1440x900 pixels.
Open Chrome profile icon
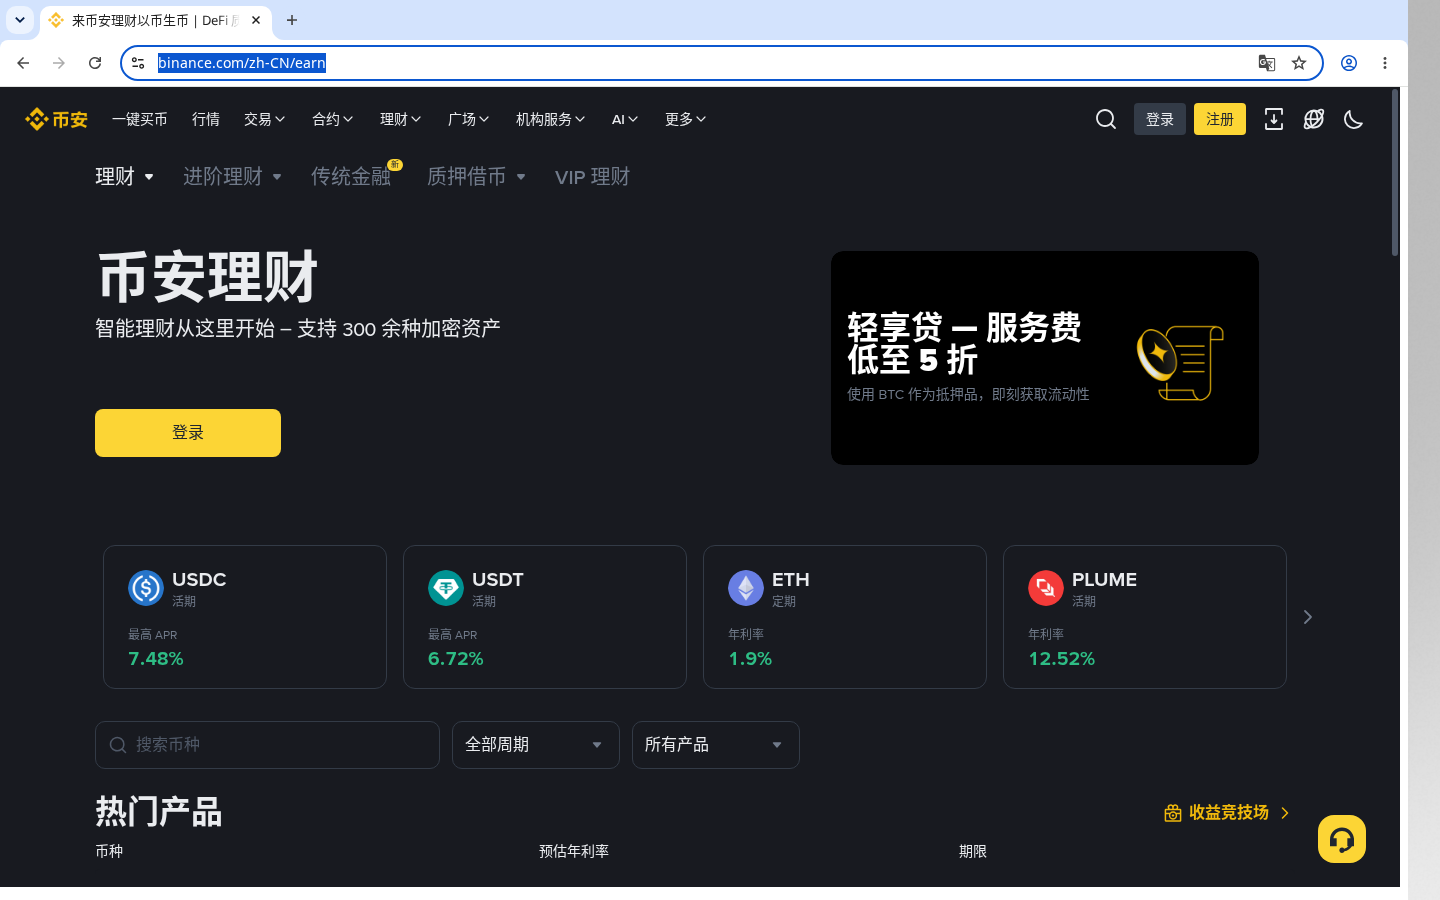pyautogui.click(x=1349, y=63)
